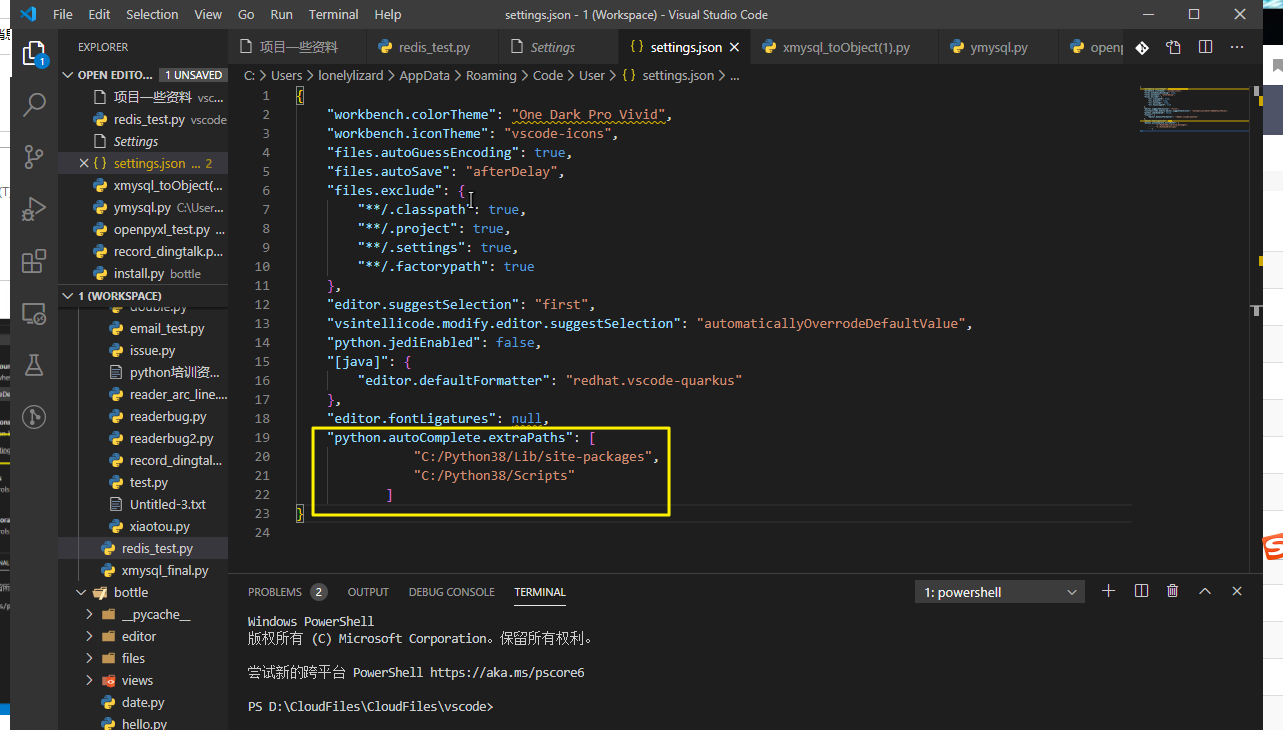Open the Terminal menu
1283x730 pixels.
click(334, 14)
